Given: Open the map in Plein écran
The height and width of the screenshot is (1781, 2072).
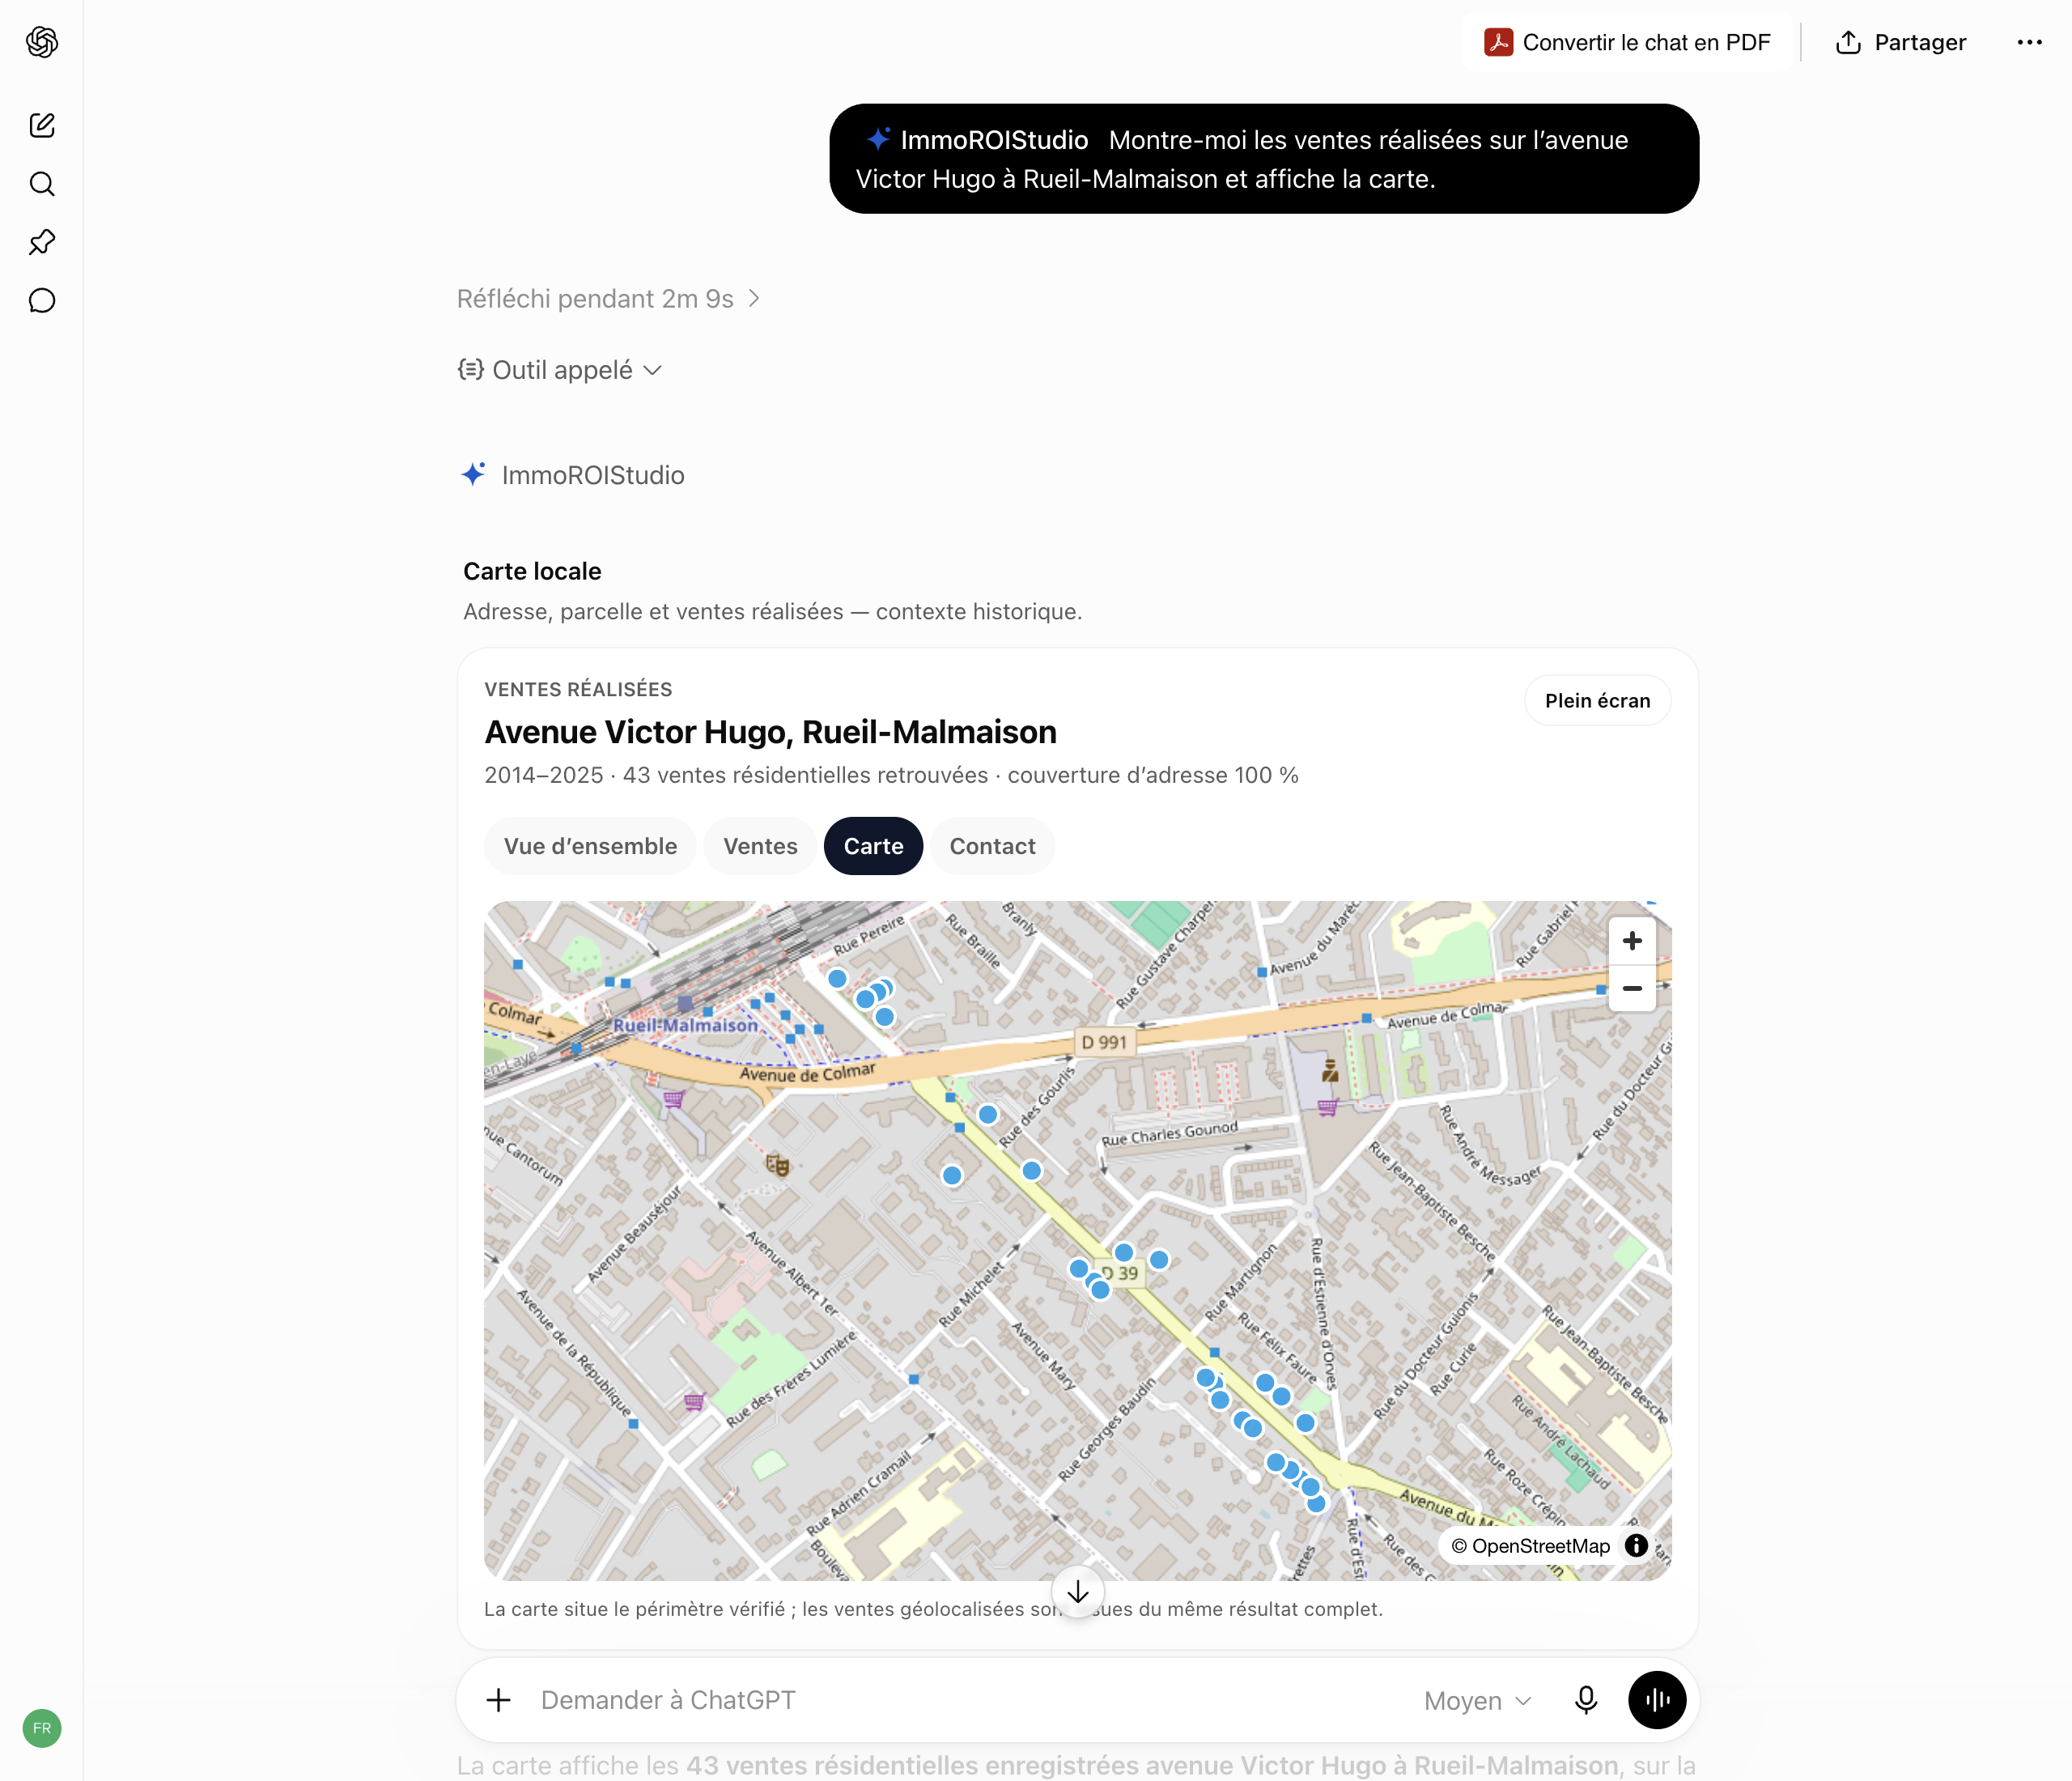Looking at the screenshot, I should pyautogui.click(x=1597, y=701).
